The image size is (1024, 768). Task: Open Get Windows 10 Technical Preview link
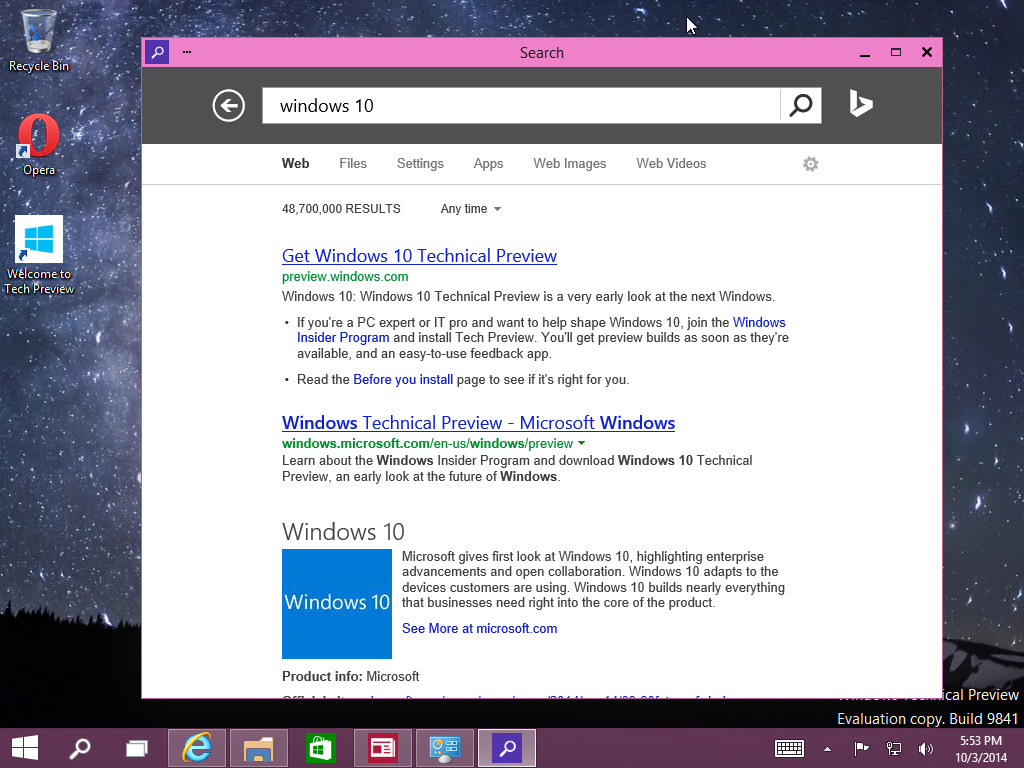click(419, 256)
